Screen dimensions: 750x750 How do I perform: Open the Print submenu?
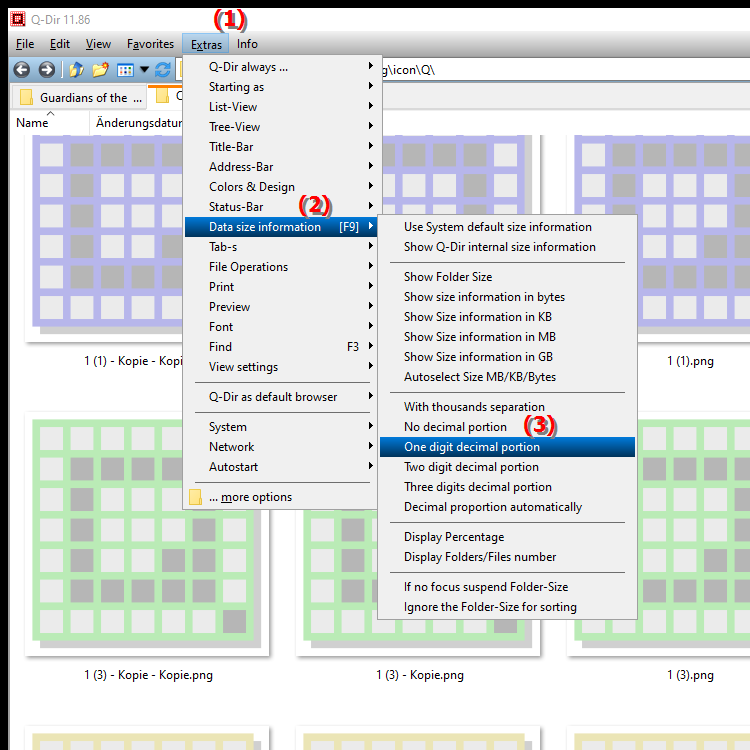click(x=281, y=287)
